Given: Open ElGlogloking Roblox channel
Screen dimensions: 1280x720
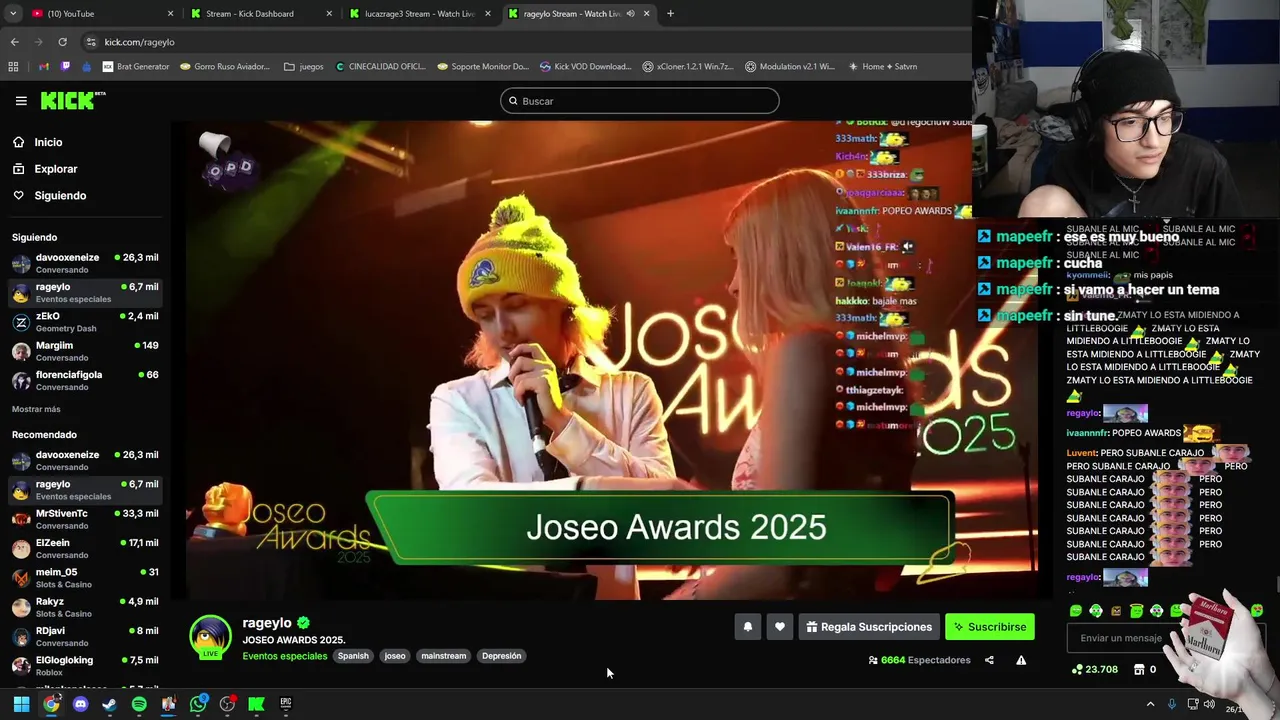Looking at the screenshot, I should click(x=85, y=666).
